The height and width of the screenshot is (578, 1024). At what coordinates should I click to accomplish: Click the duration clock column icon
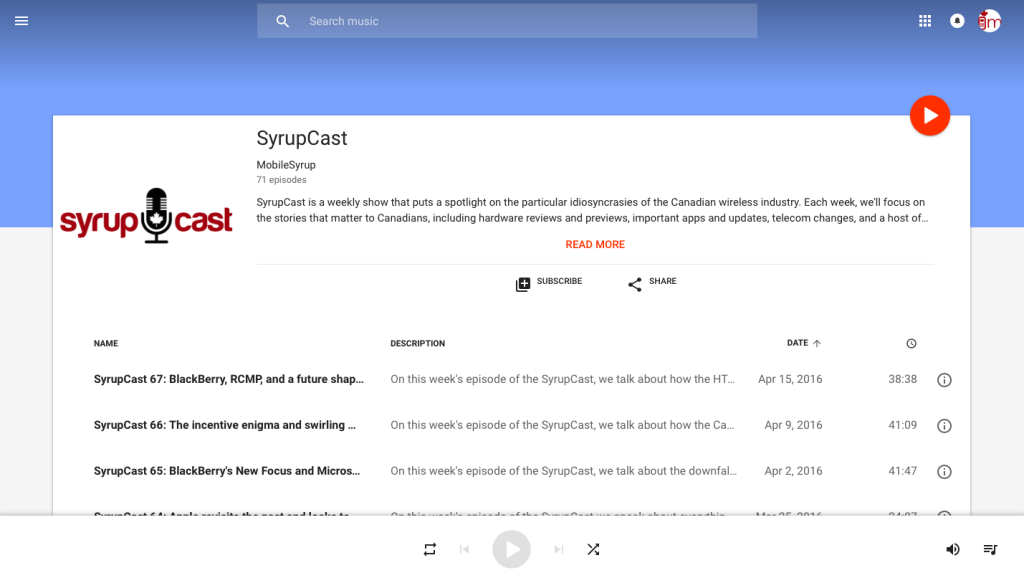pyautogui.click(x=911, y=344)
